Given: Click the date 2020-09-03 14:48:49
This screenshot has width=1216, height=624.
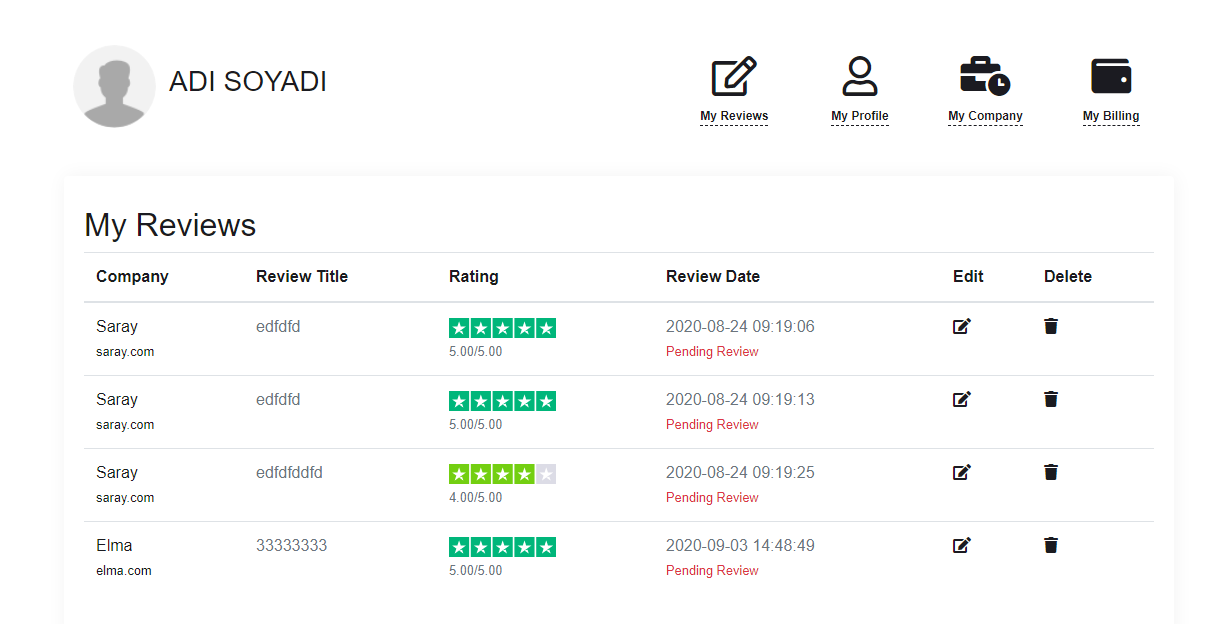Looking at the screenshot, I should click(x=740, y=546).
